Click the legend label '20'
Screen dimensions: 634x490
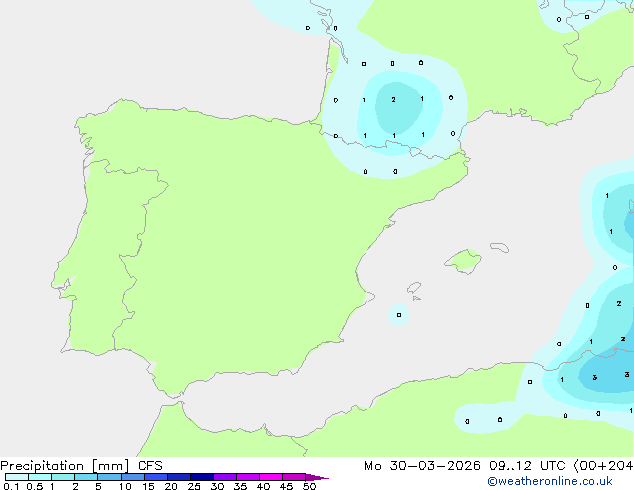[x=171, y=486]
